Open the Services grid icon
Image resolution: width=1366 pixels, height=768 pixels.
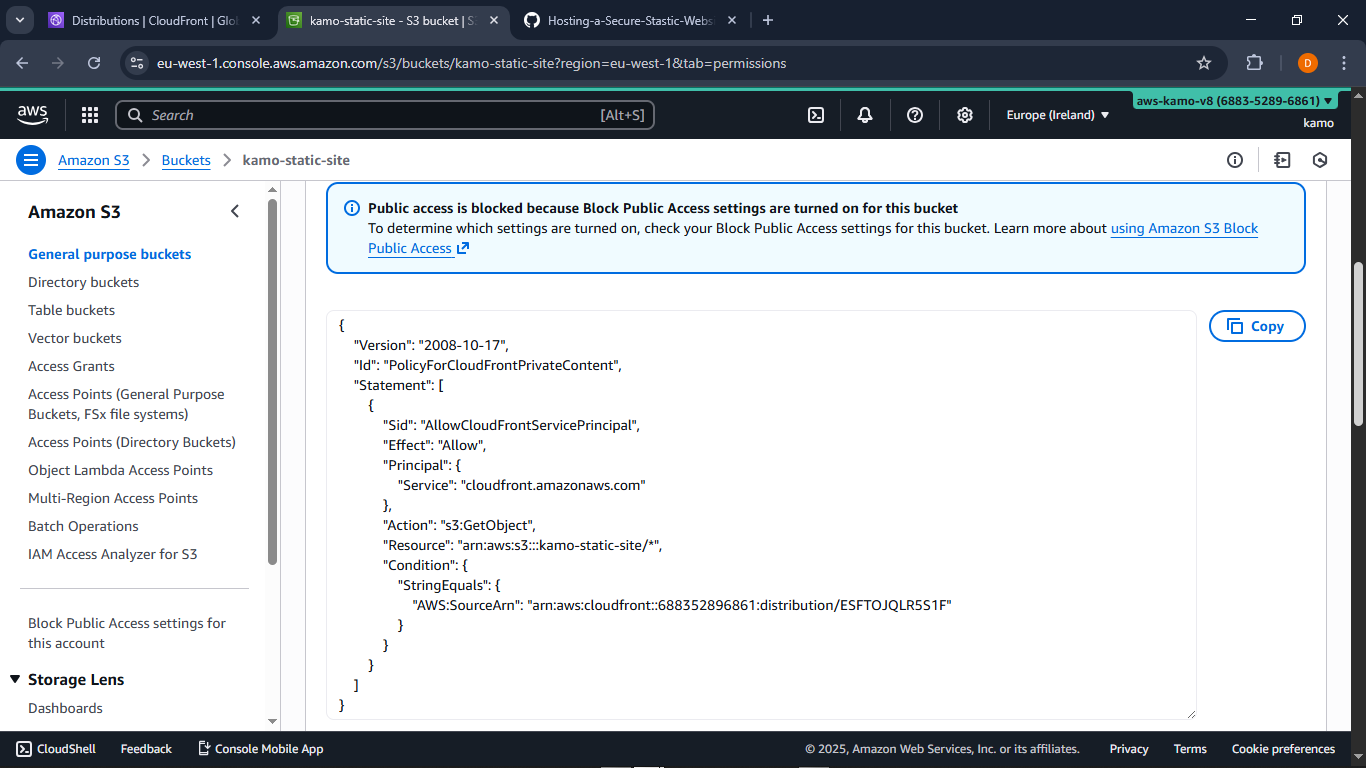89,115
